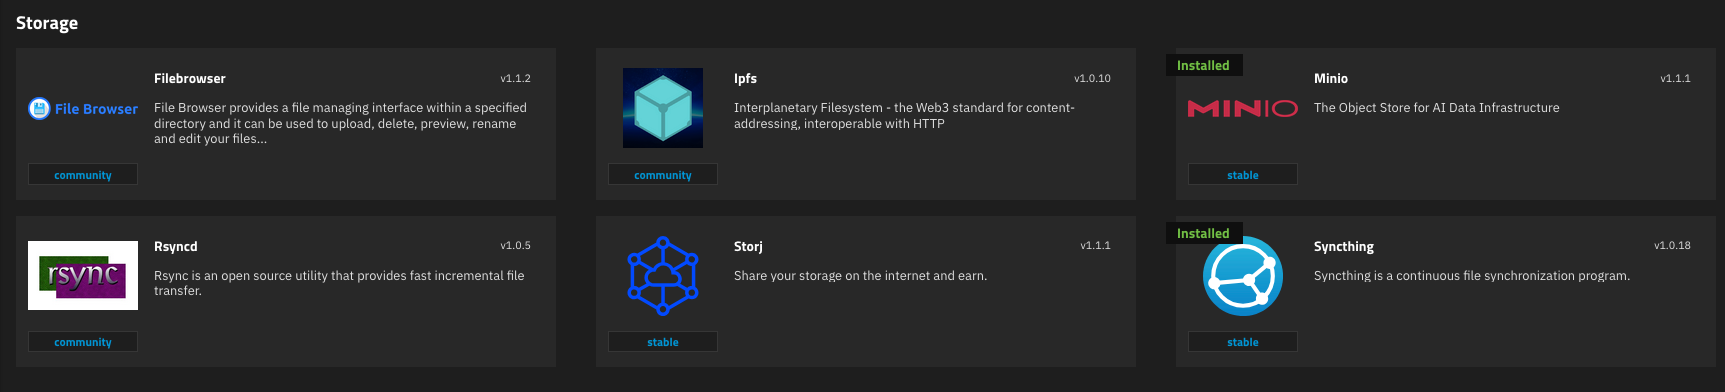This screenshot has height=392, width=1725.
Task: Open the Rsyncd app title
Action: tap(176, 246)
